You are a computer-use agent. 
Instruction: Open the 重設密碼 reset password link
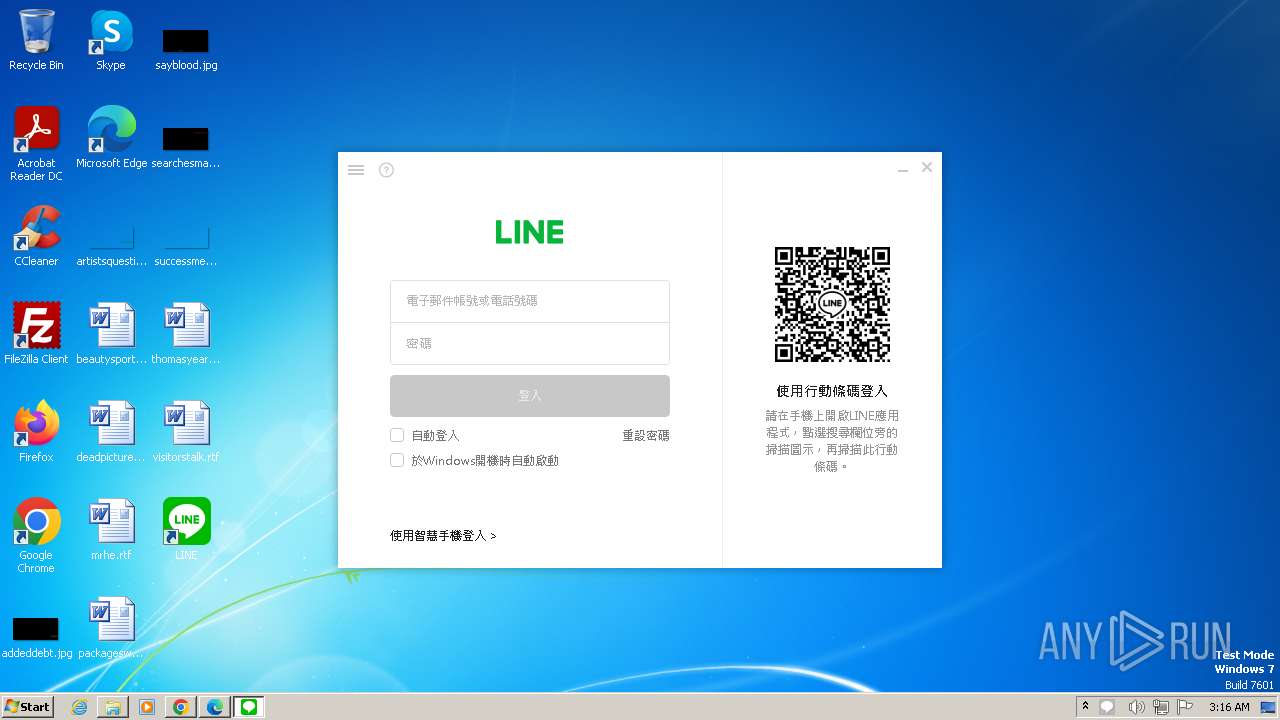point(646,436)
